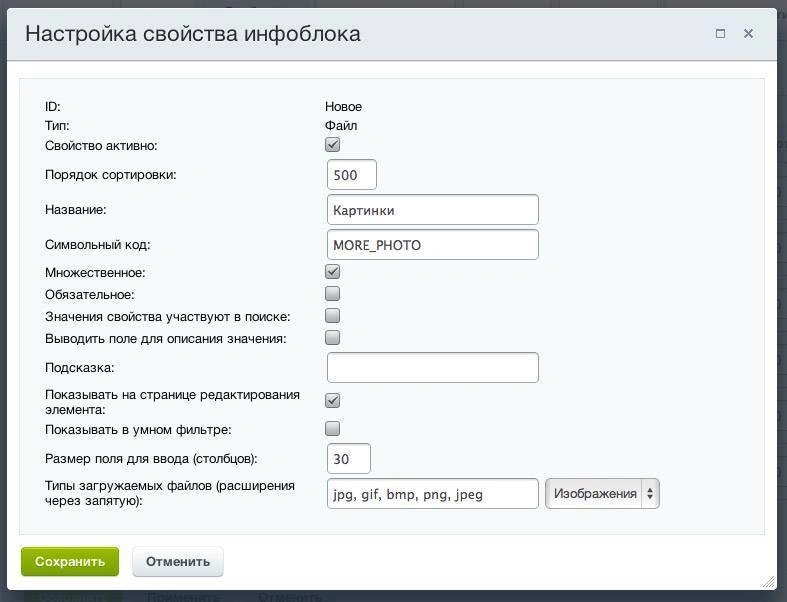The height and width of the screenshot is (602, 787).
Task: Check Показывать в умном фильтре option
Action: click(x=332, y=429)
